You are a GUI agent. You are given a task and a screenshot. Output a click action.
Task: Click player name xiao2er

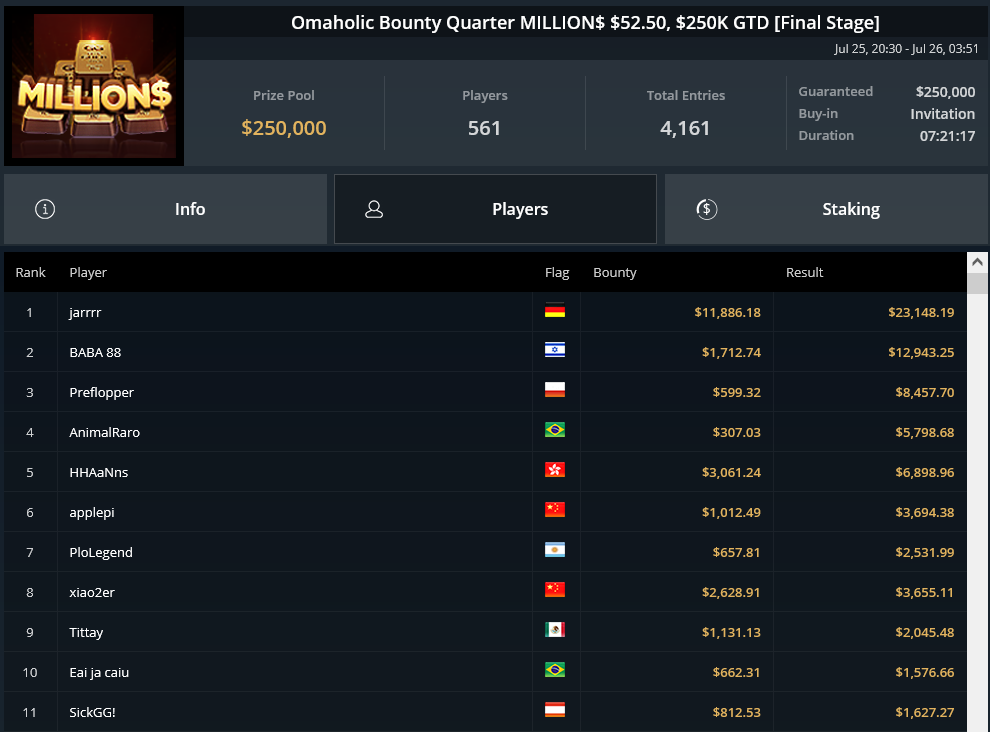[92, 592]
